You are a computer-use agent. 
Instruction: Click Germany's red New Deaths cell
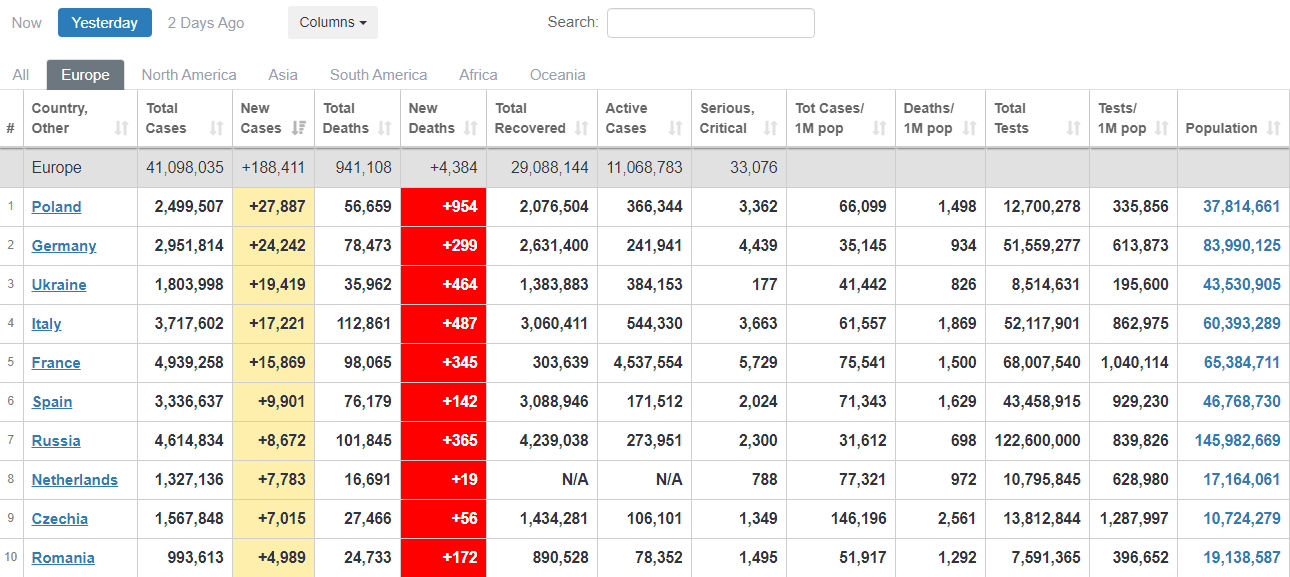(443, 246)
